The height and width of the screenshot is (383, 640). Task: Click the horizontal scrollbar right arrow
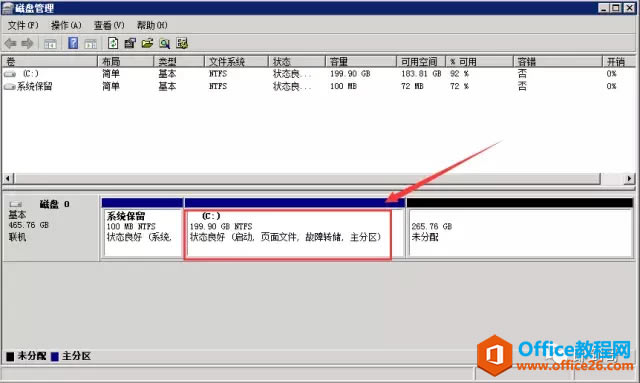[x=629, y=178]
